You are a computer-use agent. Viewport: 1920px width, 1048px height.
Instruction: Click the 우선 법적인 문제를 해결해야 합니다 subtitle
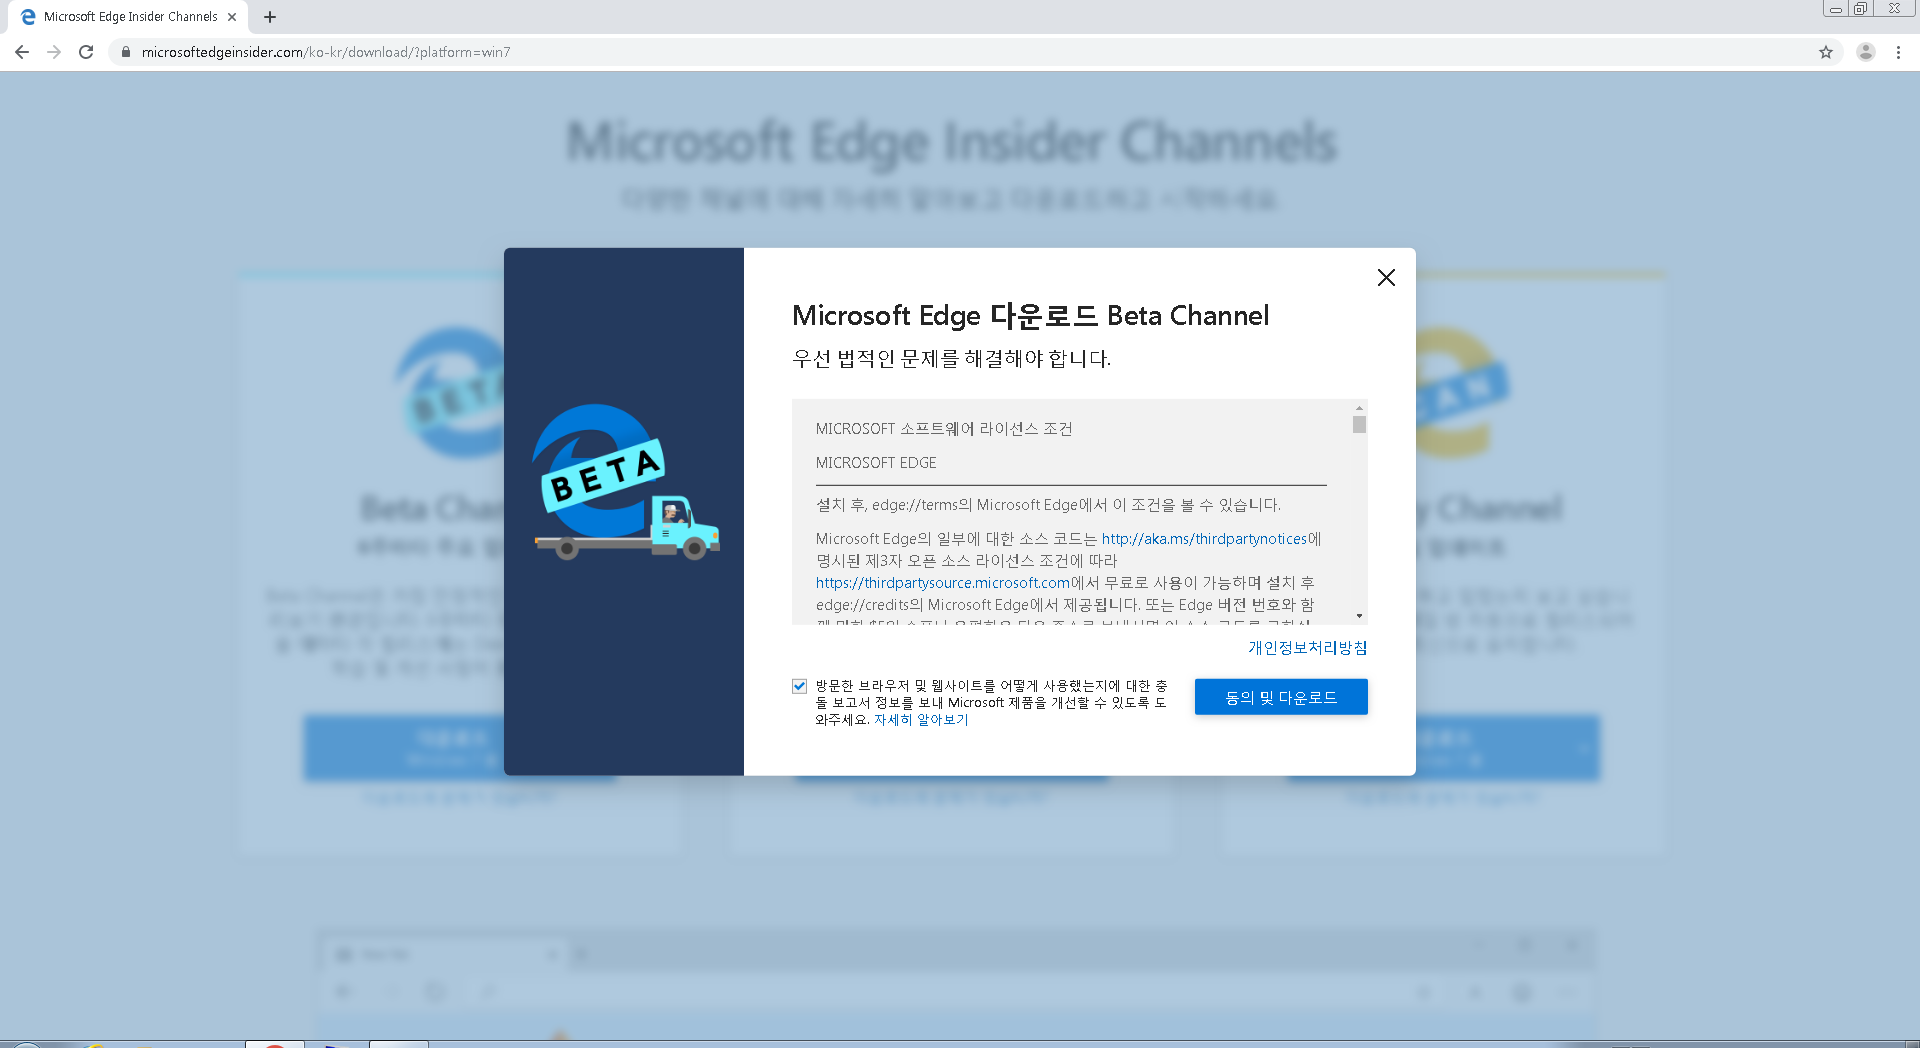pos(951,358)
